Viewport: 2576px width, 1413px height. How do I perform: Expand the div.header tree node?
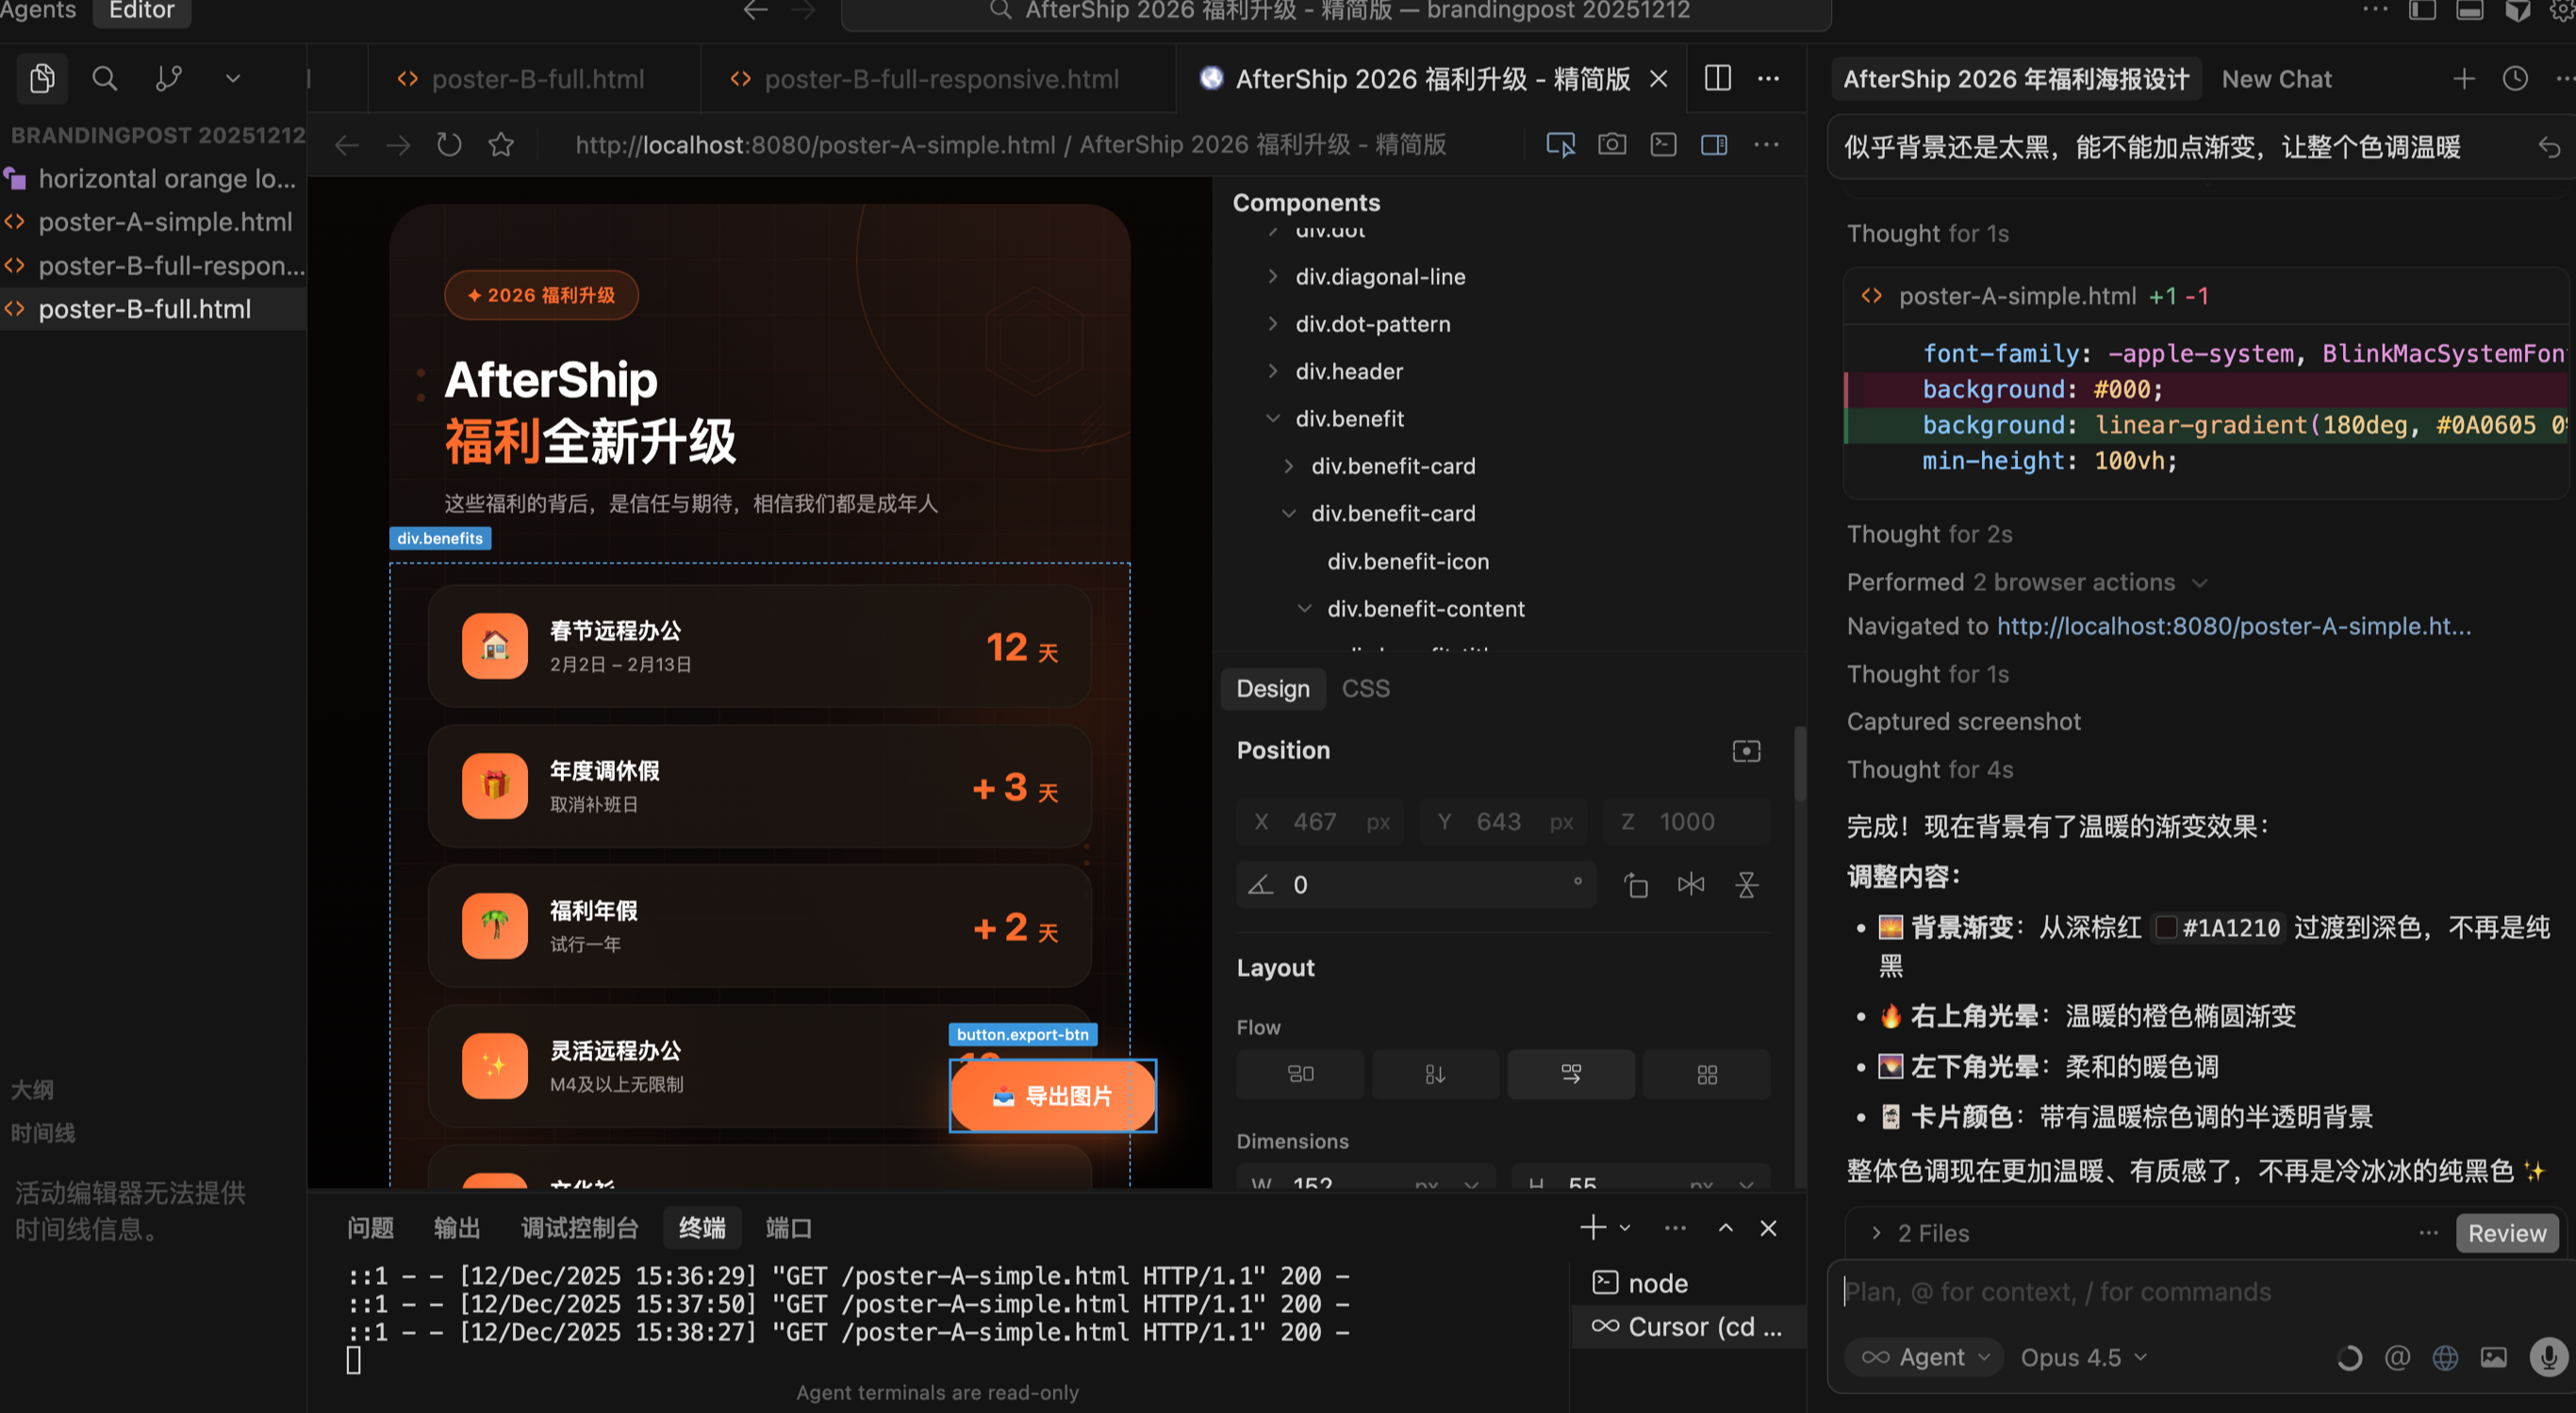tap(1272, 371)
